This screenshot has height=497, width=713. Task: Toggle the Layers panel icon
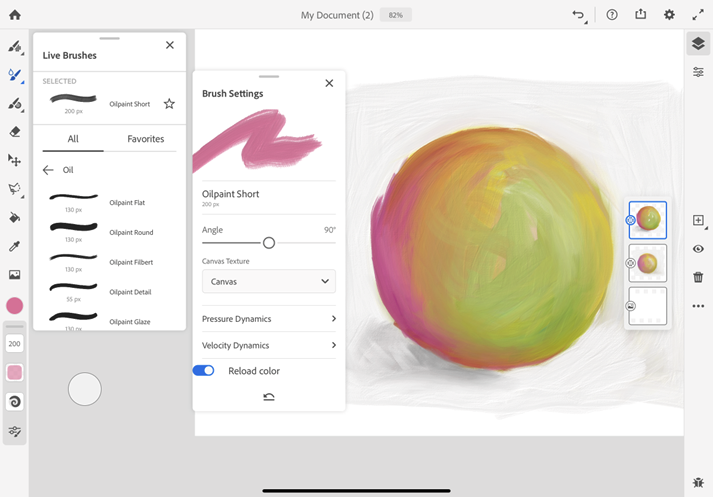click(698, 44)
